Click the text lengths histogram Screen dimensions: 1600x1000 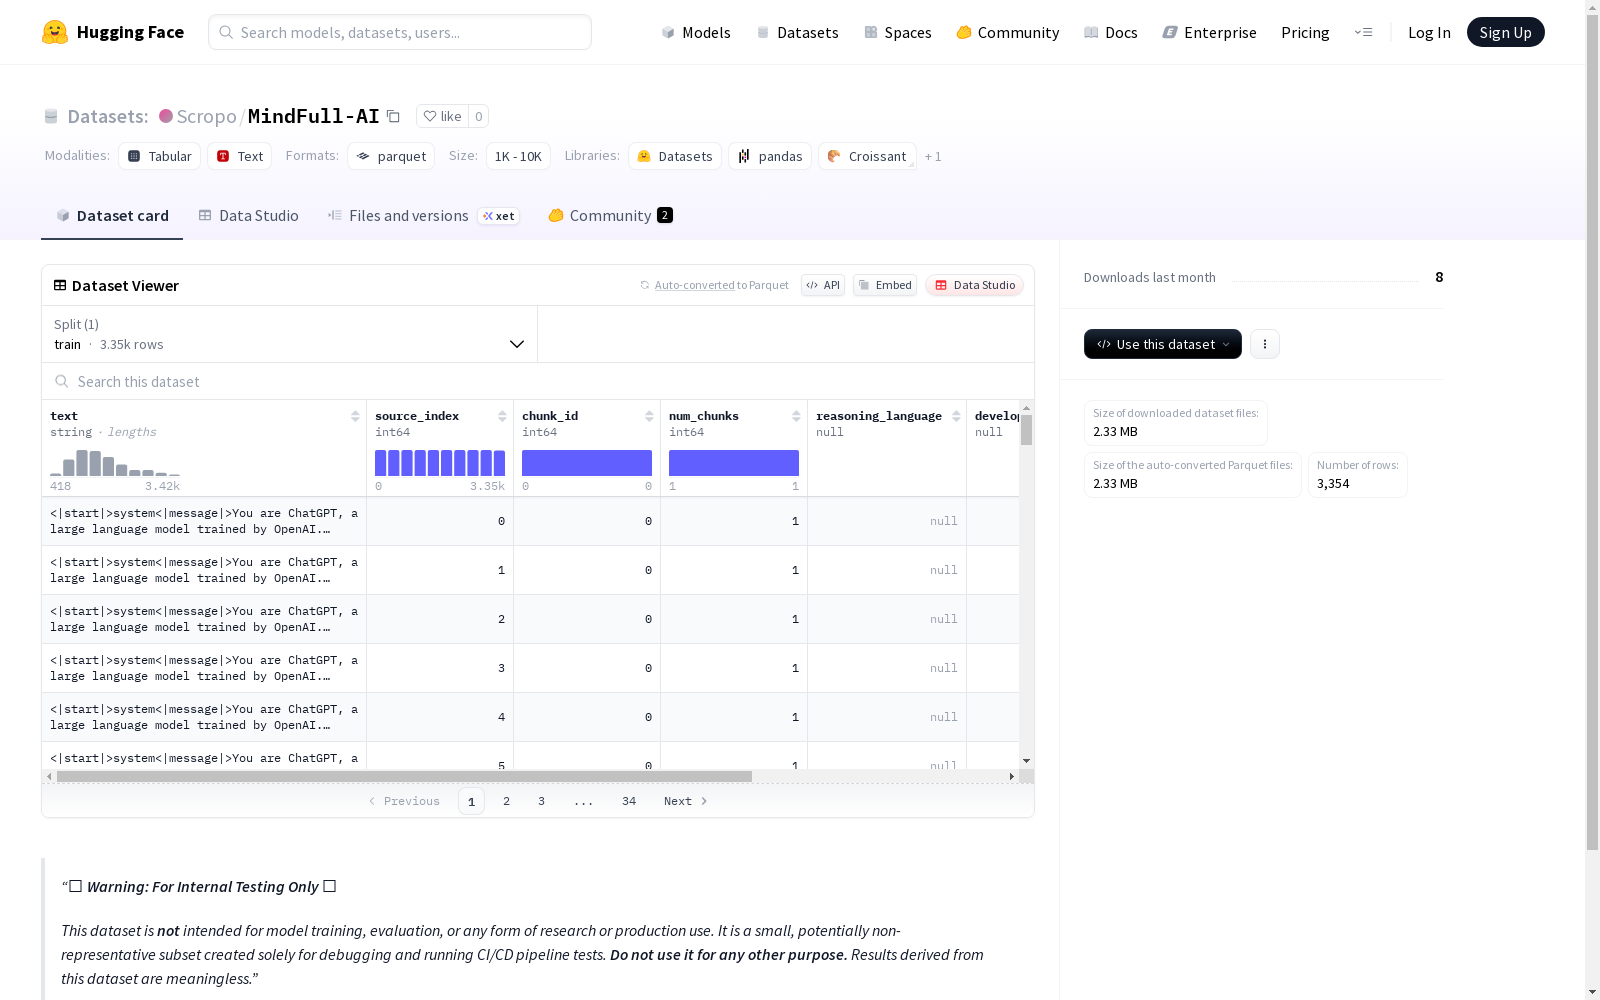pyautogui.click(x=115, y=462)
